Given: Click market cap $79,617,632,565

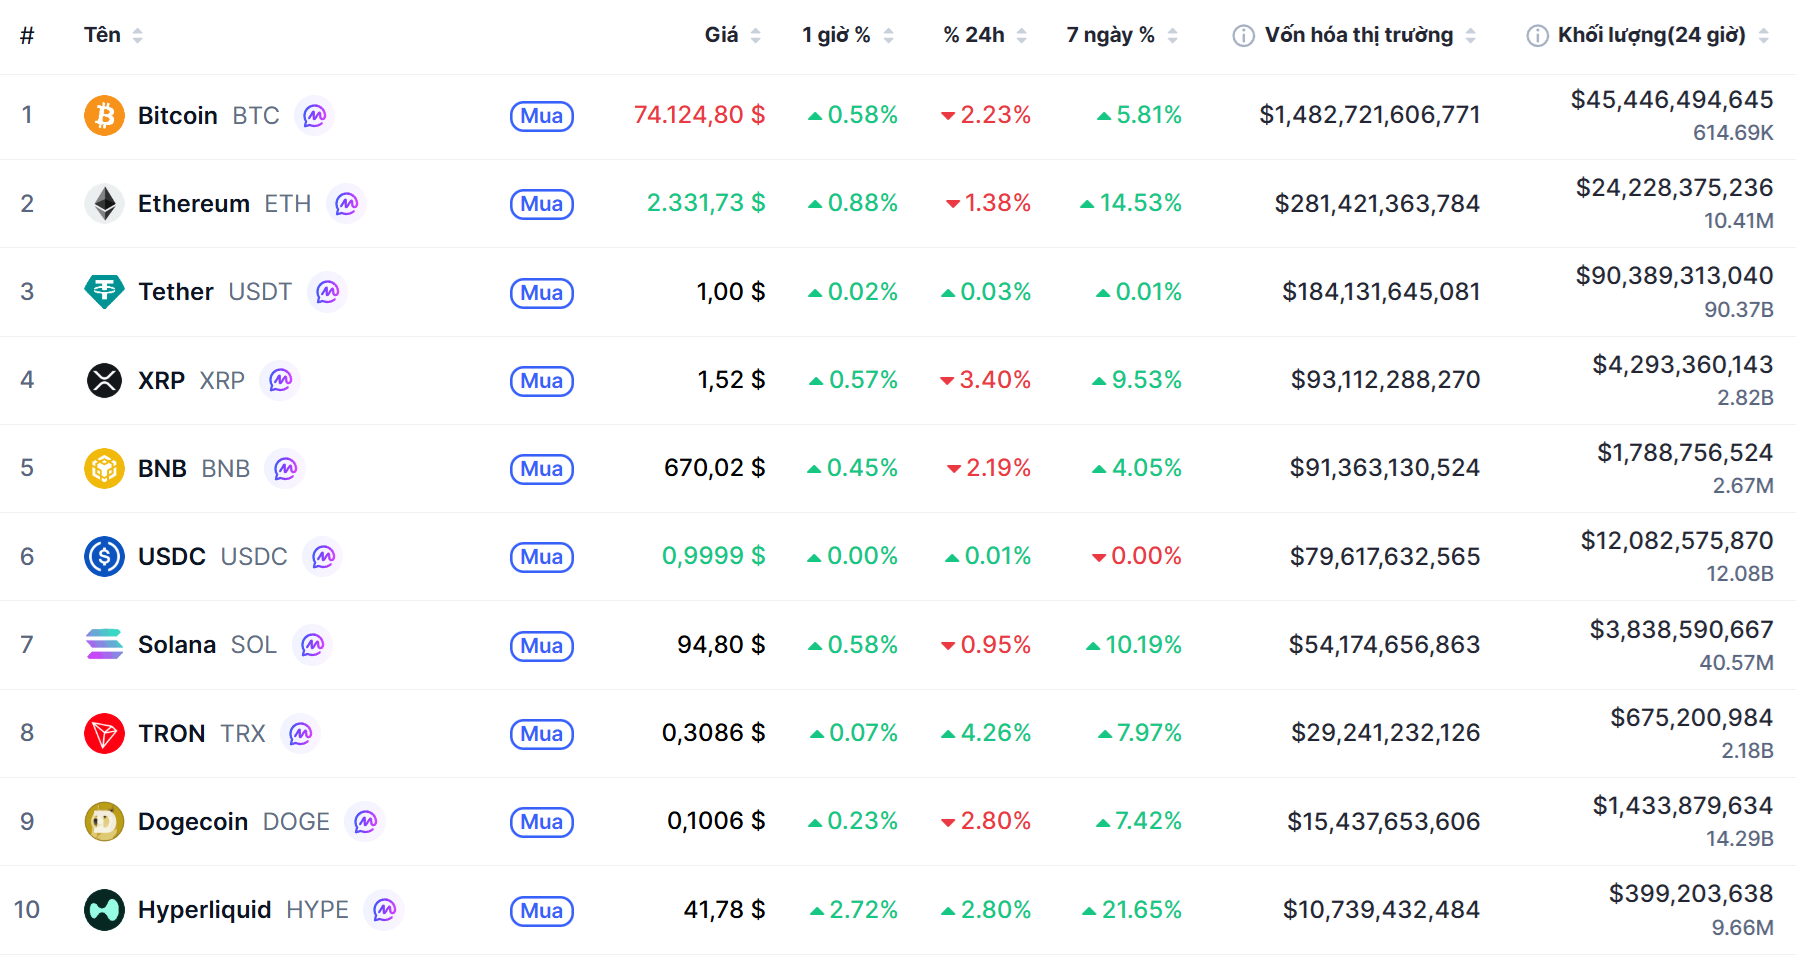Looking at the screenshot, I should pyautogui.click(x=1385, y=556).
